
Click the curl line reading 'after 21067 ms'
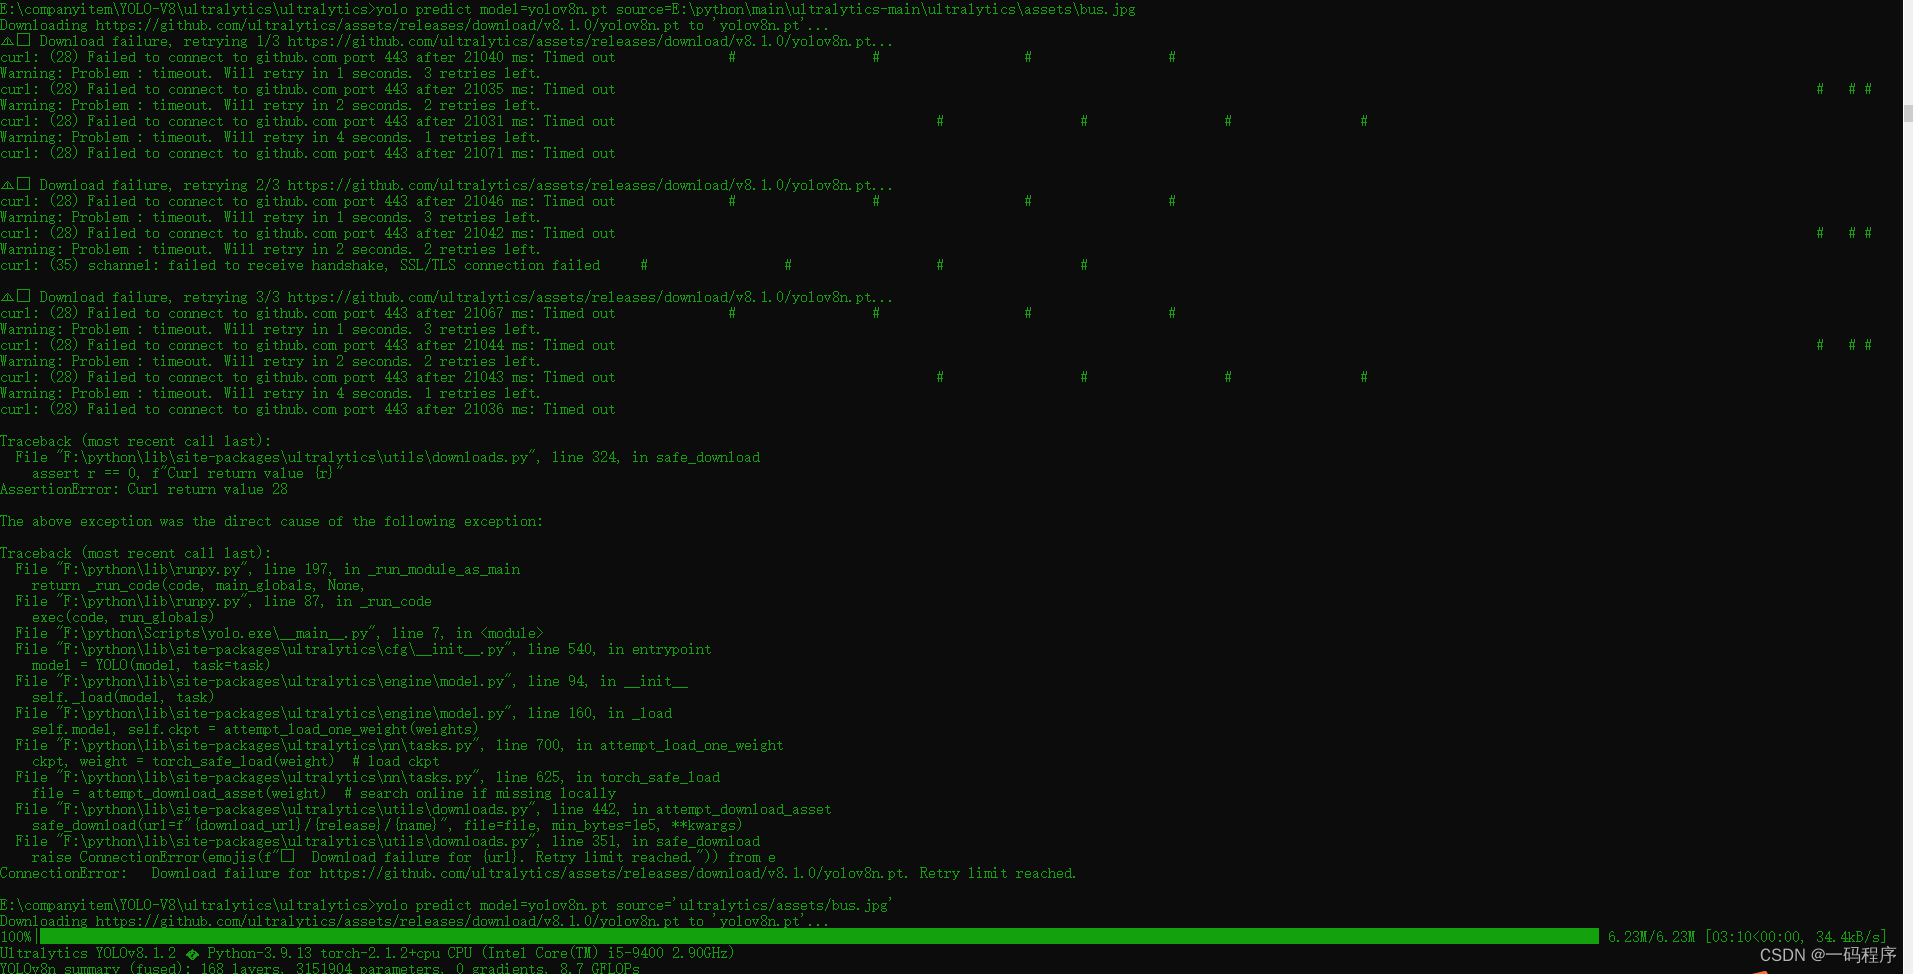(x=308, y=313)
